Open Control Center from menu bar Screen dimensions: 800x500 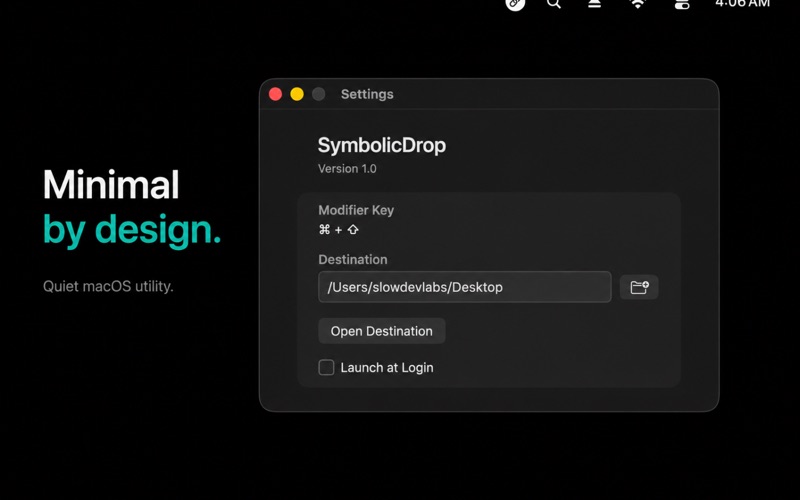[682, 4]
